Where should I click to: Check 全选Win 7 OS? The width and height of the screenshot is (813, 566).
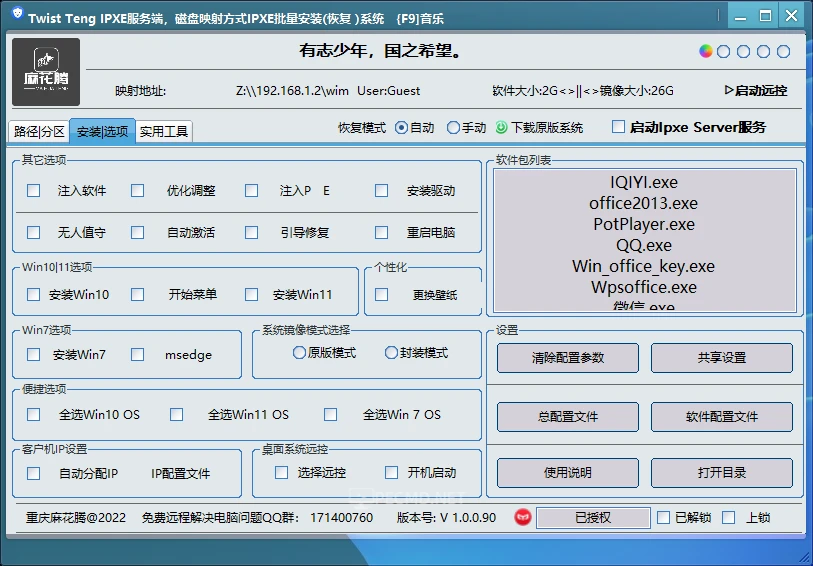pos(330,415)
